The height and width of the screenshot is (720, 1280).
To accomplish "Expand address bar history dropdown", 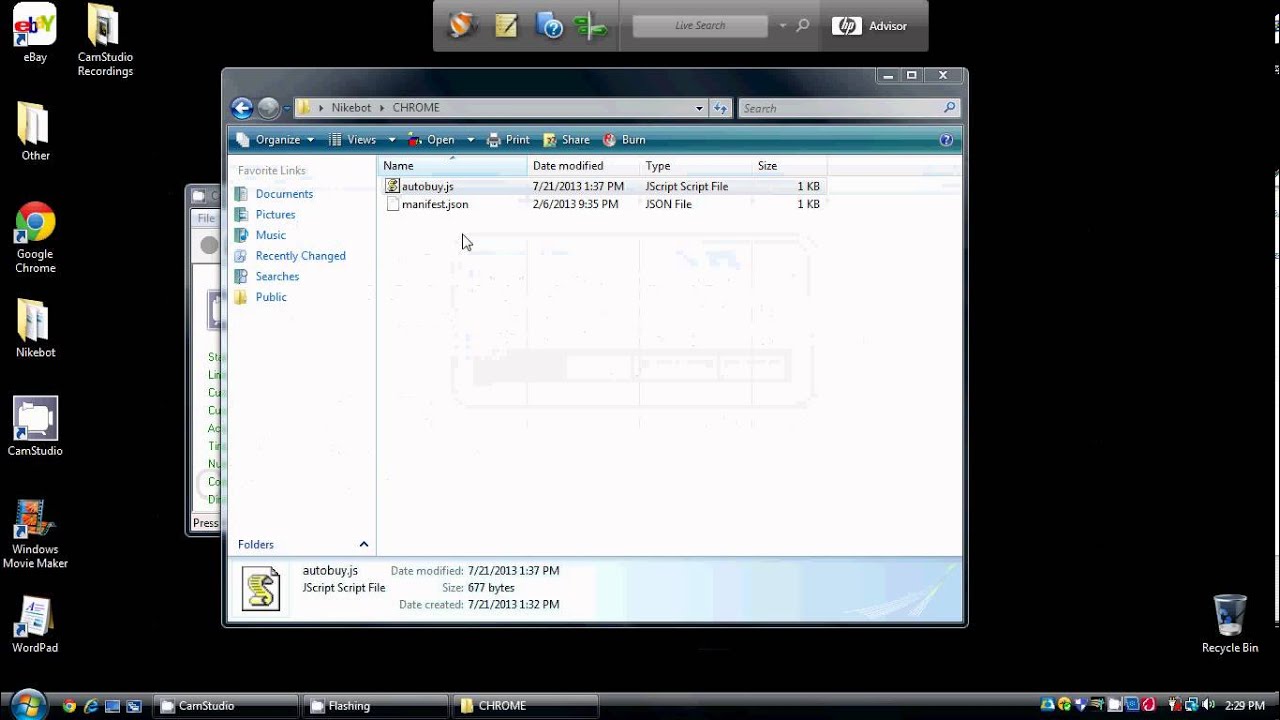I will 699,108.
